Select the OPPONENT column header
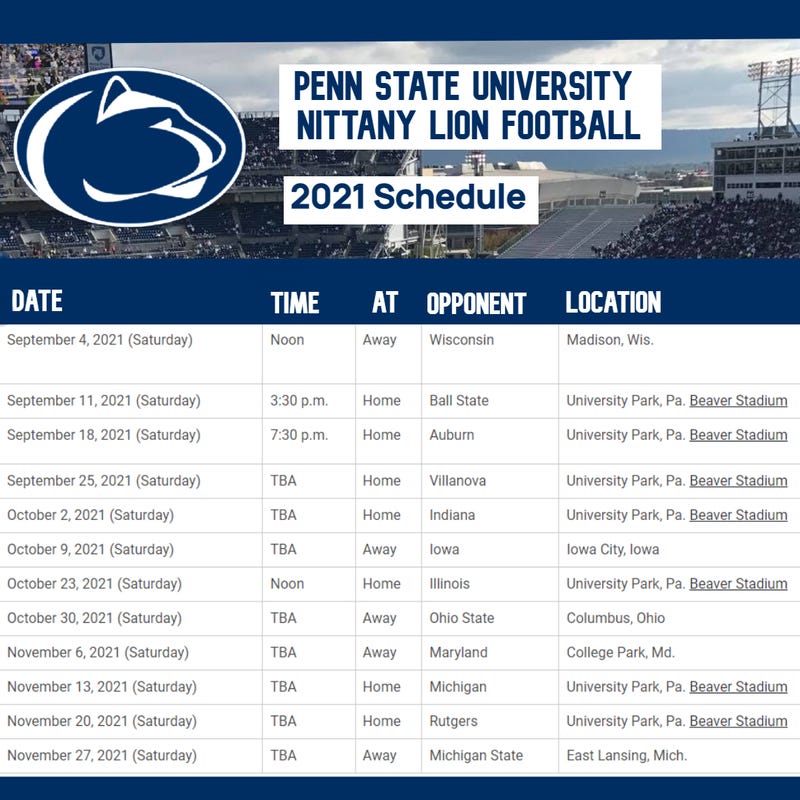The width and height of the screenshot is (800, 800). point(476,303)
